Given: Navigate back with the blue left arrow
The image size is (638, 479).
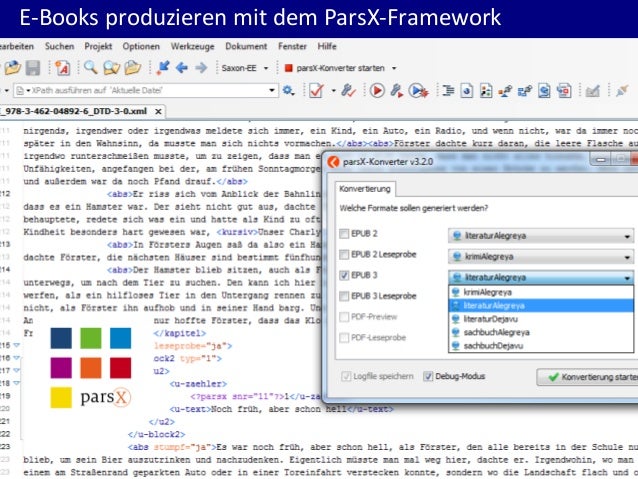Looking at the screenshot, I should coord(182,68).
